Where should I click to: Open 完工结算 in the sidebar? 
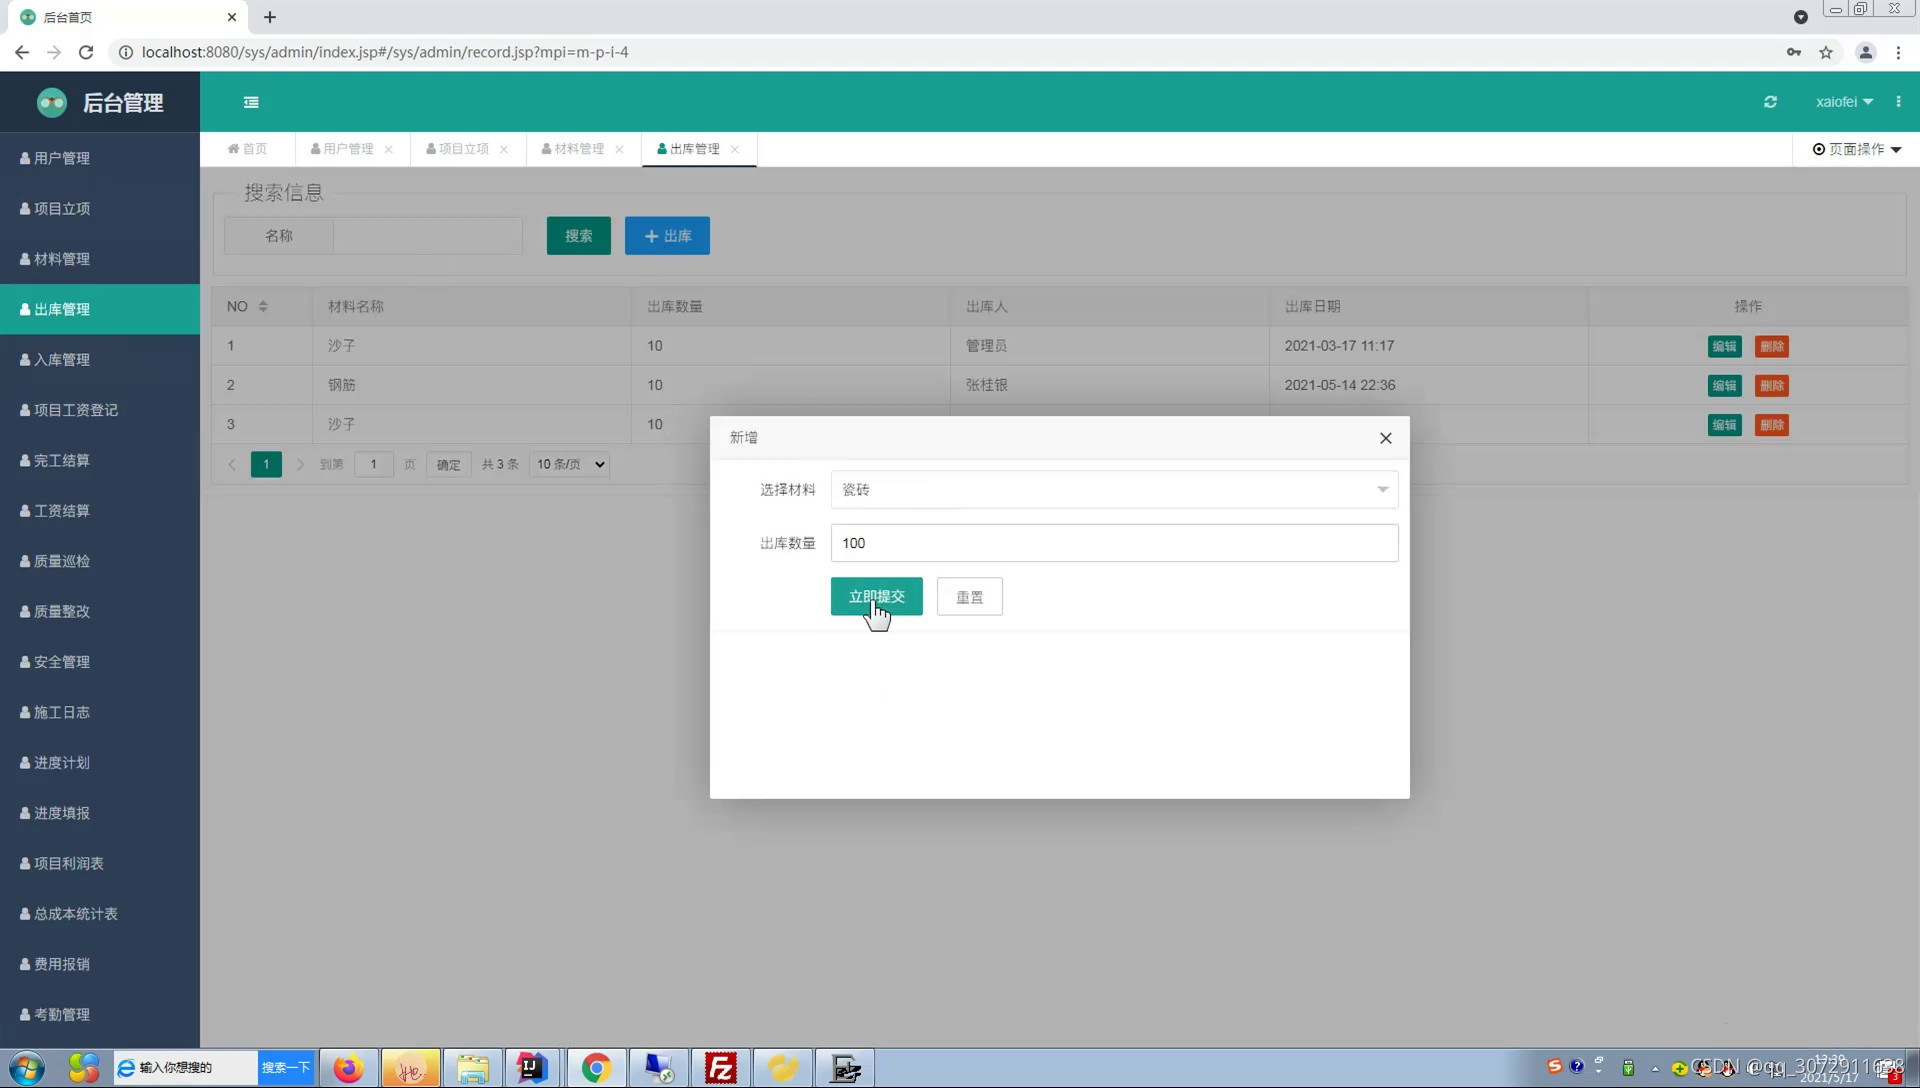pyautogui.click(x=100, y=460)
